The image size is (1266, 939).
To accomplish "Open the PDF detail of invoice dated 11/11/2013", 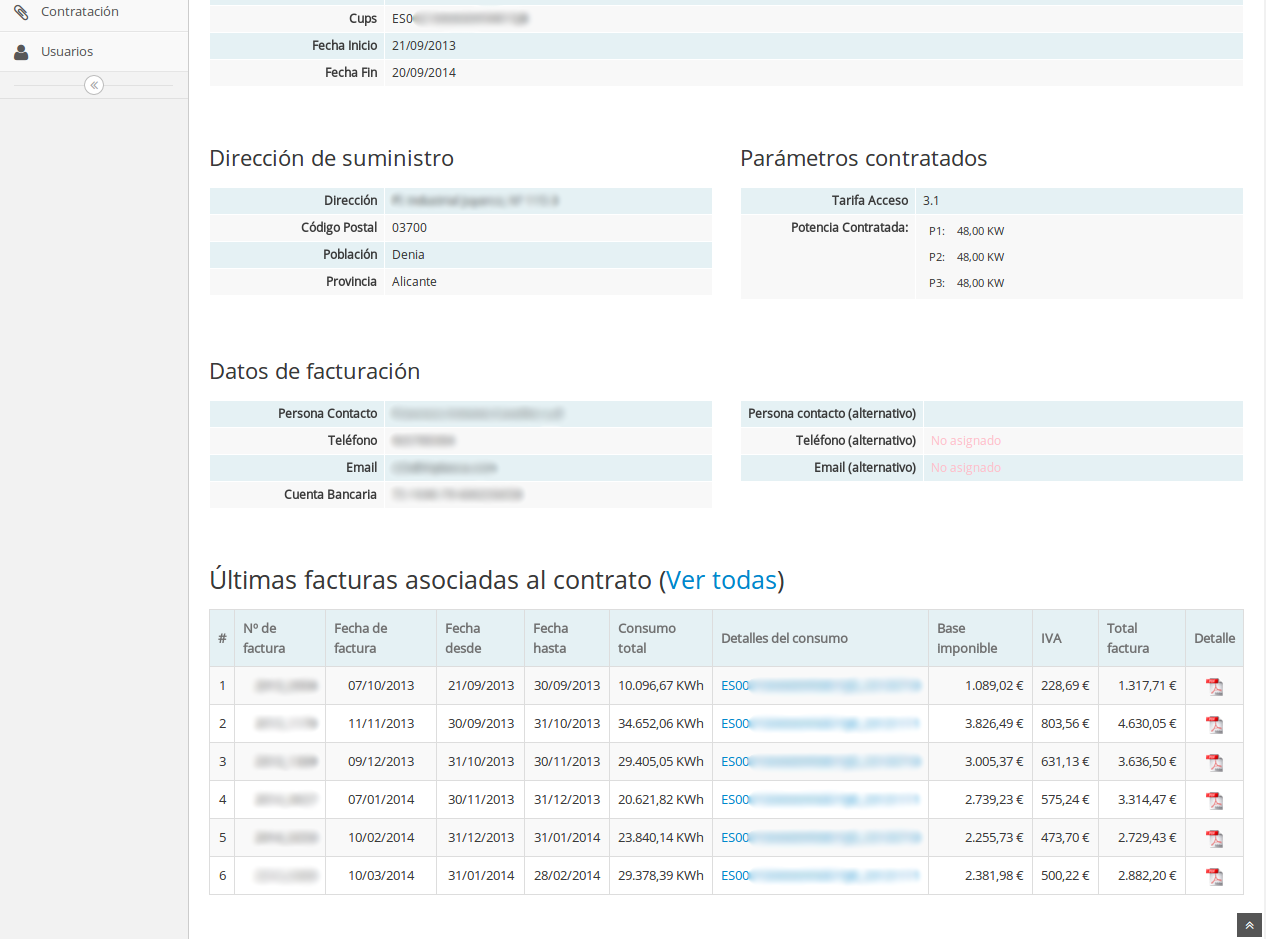I will coord(1214,724).
